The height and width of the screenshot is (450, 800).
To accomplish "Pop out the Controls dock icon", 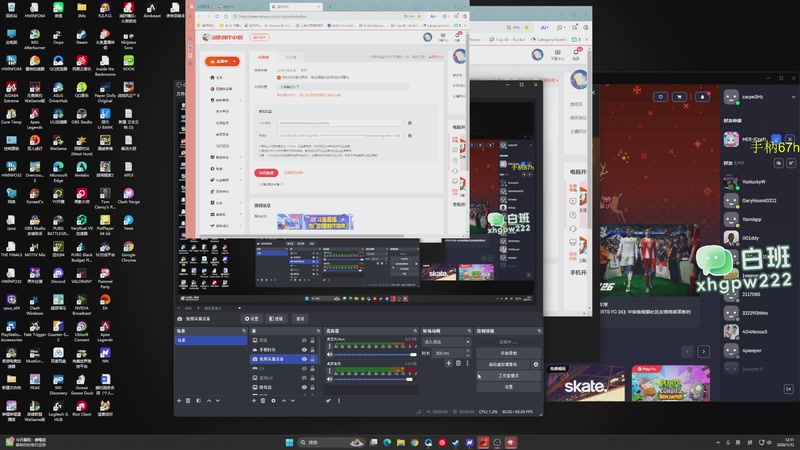I will tap(539, 331).
